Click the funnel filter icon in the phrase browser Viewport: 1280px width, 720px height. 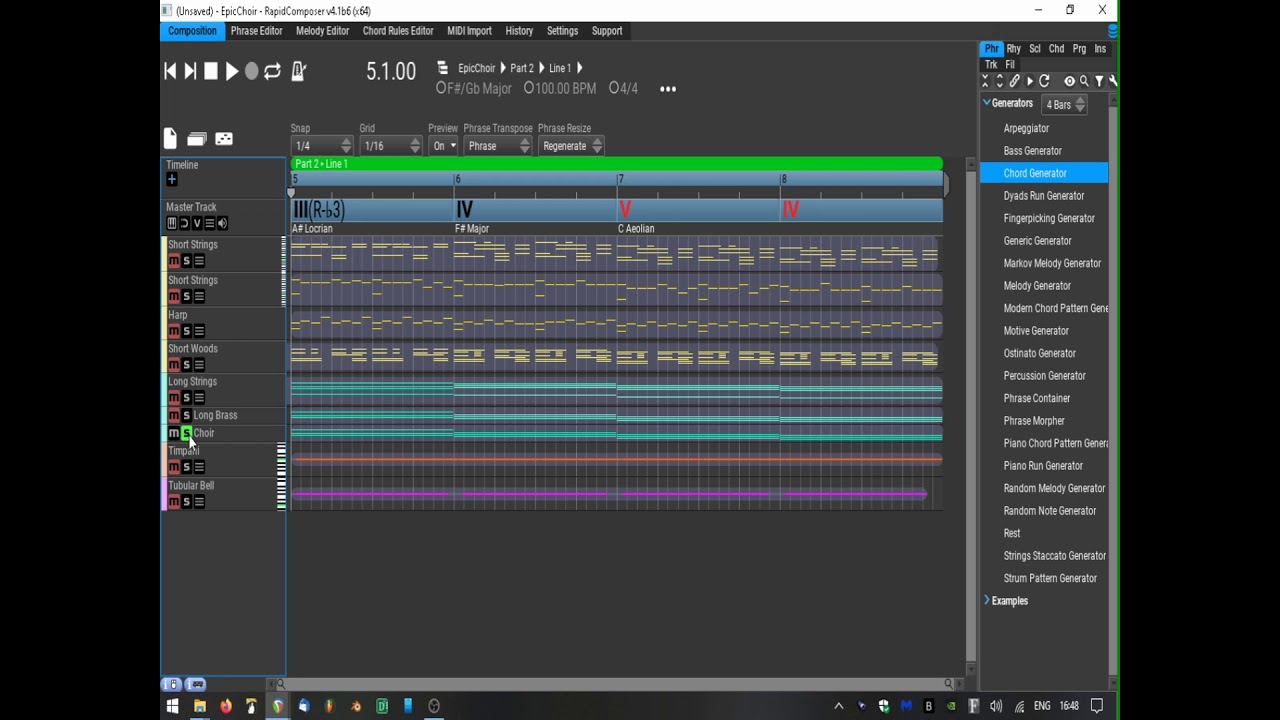pyautogui.click(x=1098, y=81)
